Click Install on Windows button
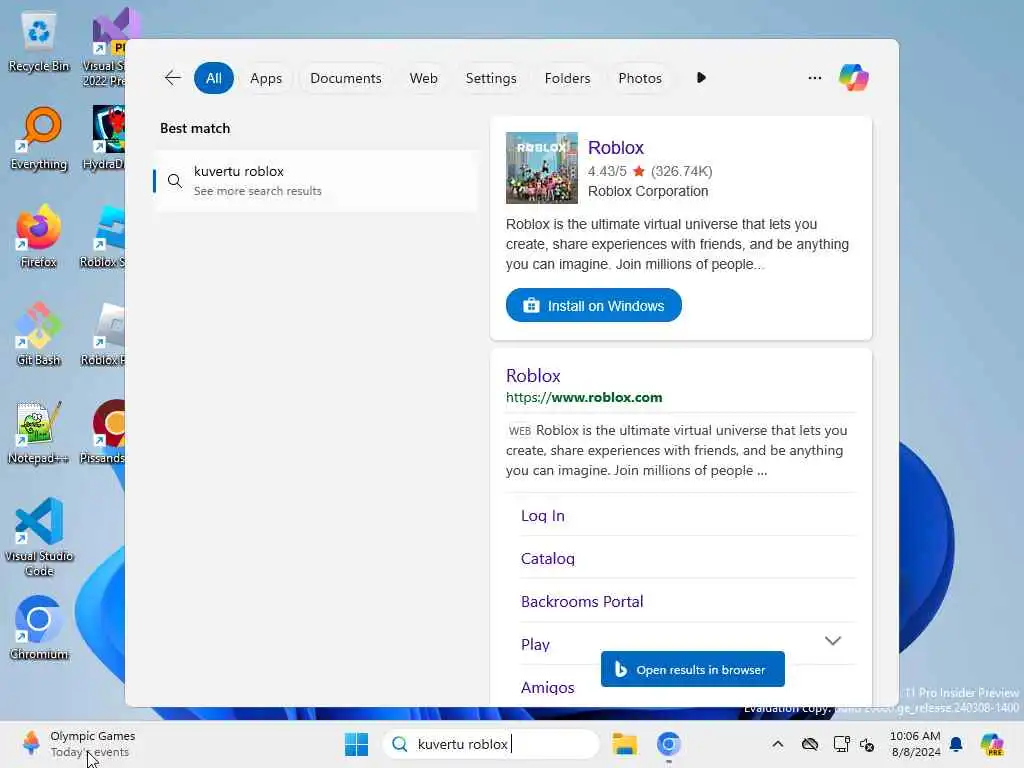 593,306
